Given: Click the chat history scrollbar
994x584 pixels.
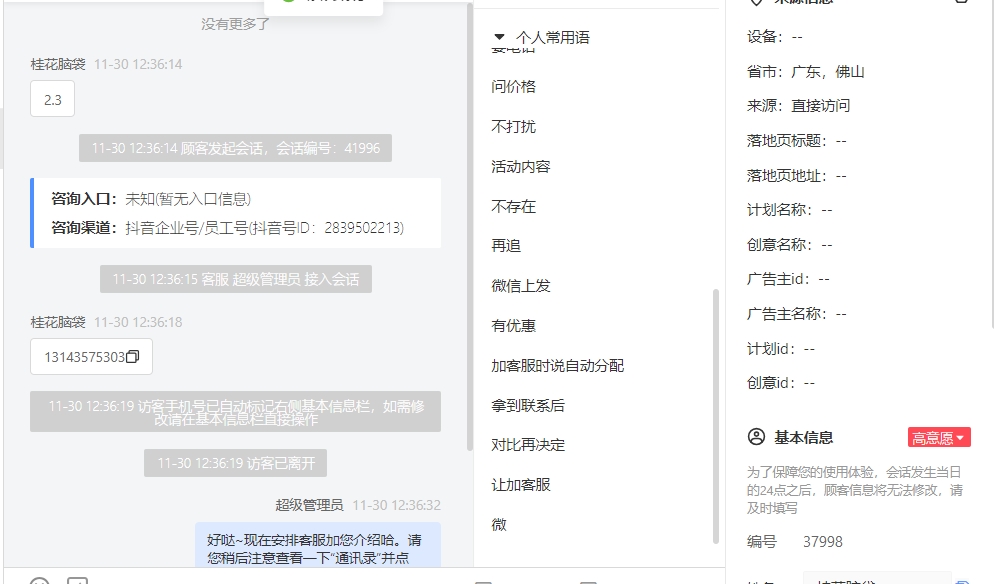Looking at the screenshot, I should click(x=470, y=228).
